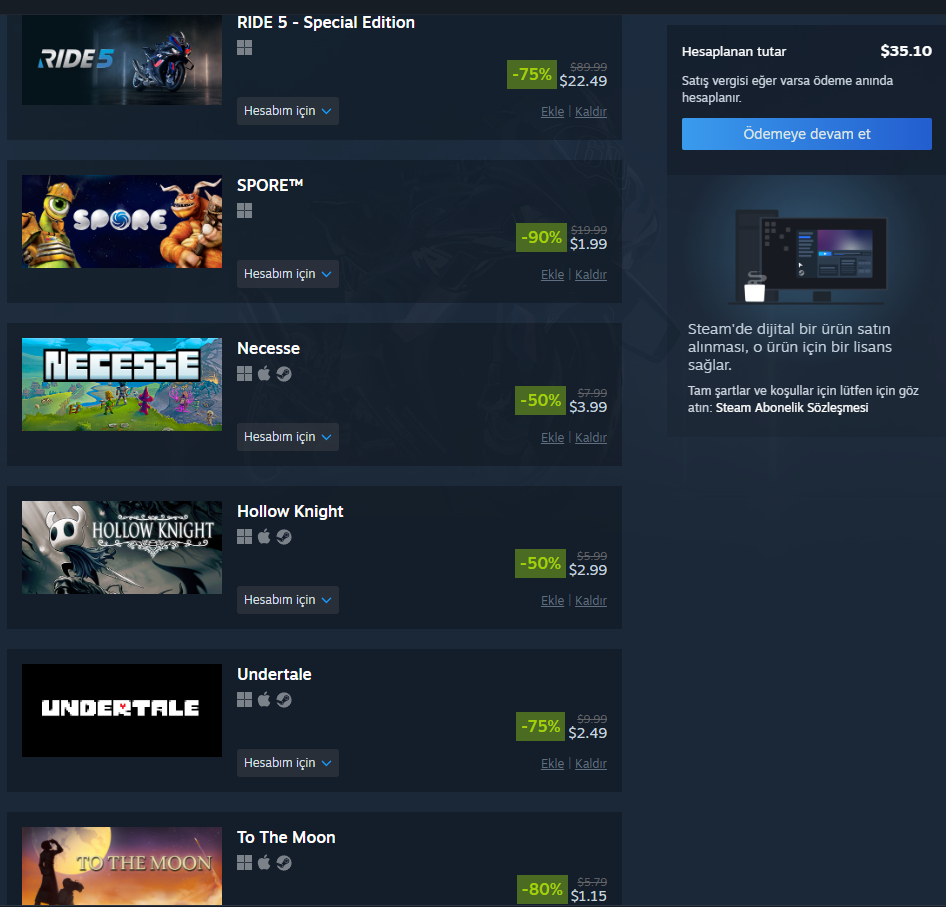Screen dimensions: 946x907
Task: Click the Steam icon under To The Moon
Action: (x=284, y=863)
